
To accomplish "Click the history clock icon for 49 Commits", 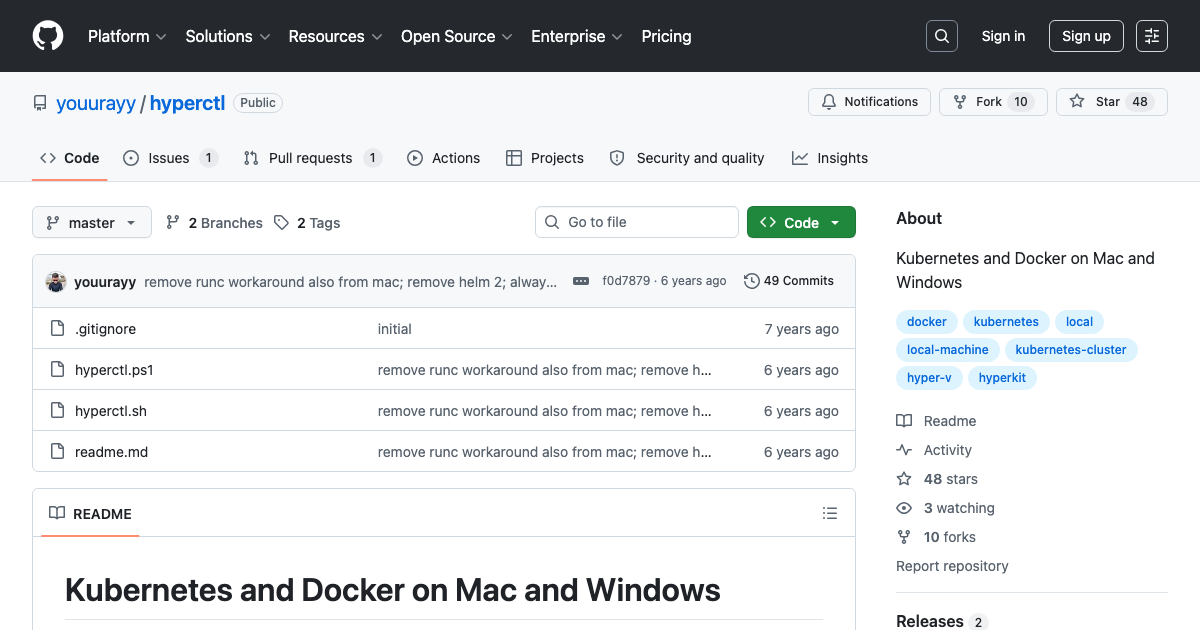I will click(x=752, y=281).
